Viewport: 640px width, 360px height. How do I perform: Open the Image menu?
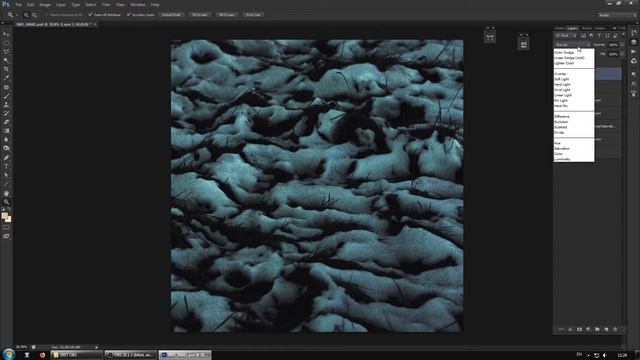[45, 5]
